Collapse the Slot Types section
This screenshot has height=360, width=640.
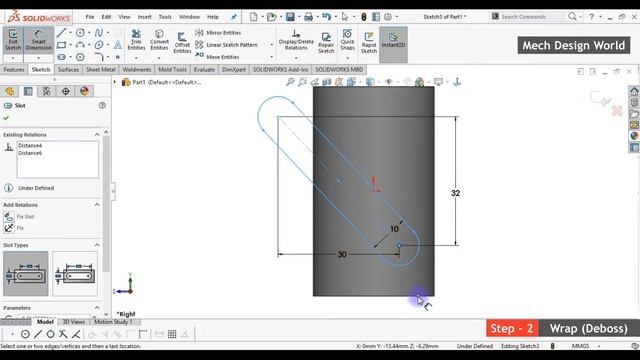(97, 245)
